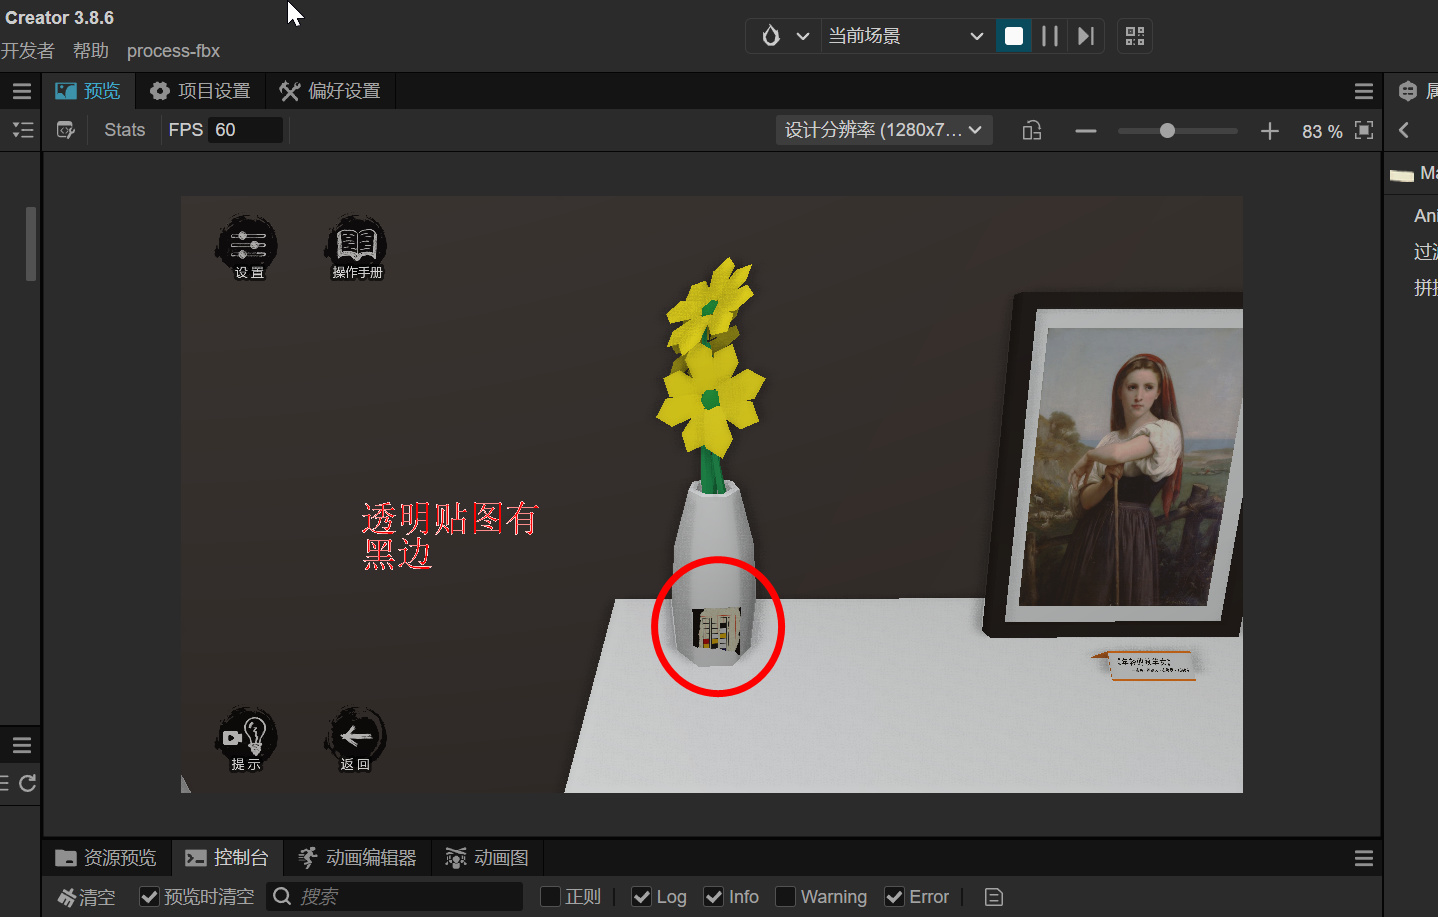Open the in-game 操作手册 manual
This screenshot has width=1438, height=917.
(357, 248)
